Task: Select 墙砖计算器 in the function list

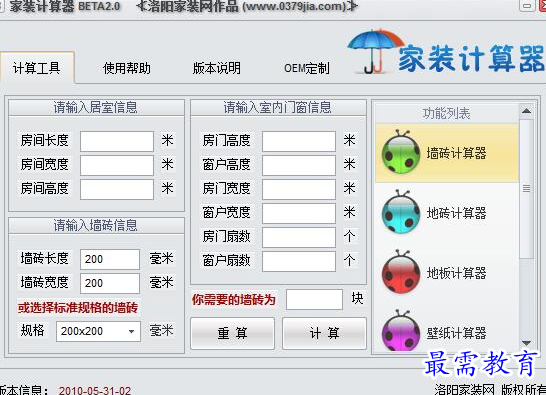Action: [x=447, y=153]
